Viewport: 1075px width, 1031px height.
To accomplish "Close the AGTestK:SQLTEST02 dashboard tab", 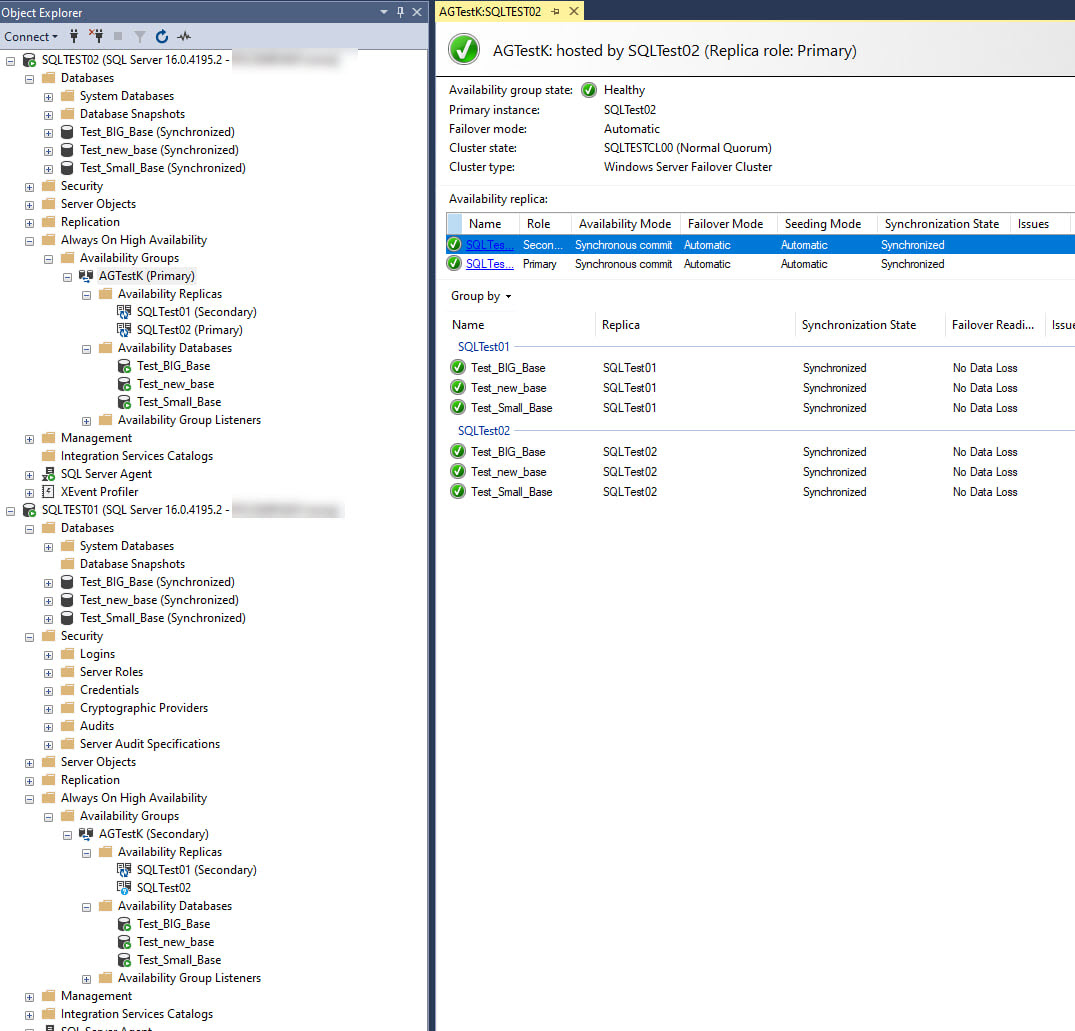I will coord(574,12).
